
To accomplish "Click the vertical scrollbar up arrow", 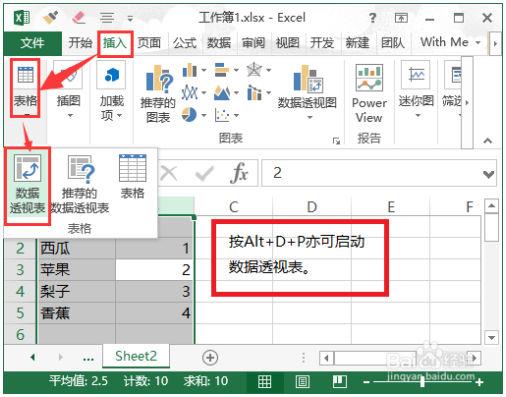I will [492, 206].
